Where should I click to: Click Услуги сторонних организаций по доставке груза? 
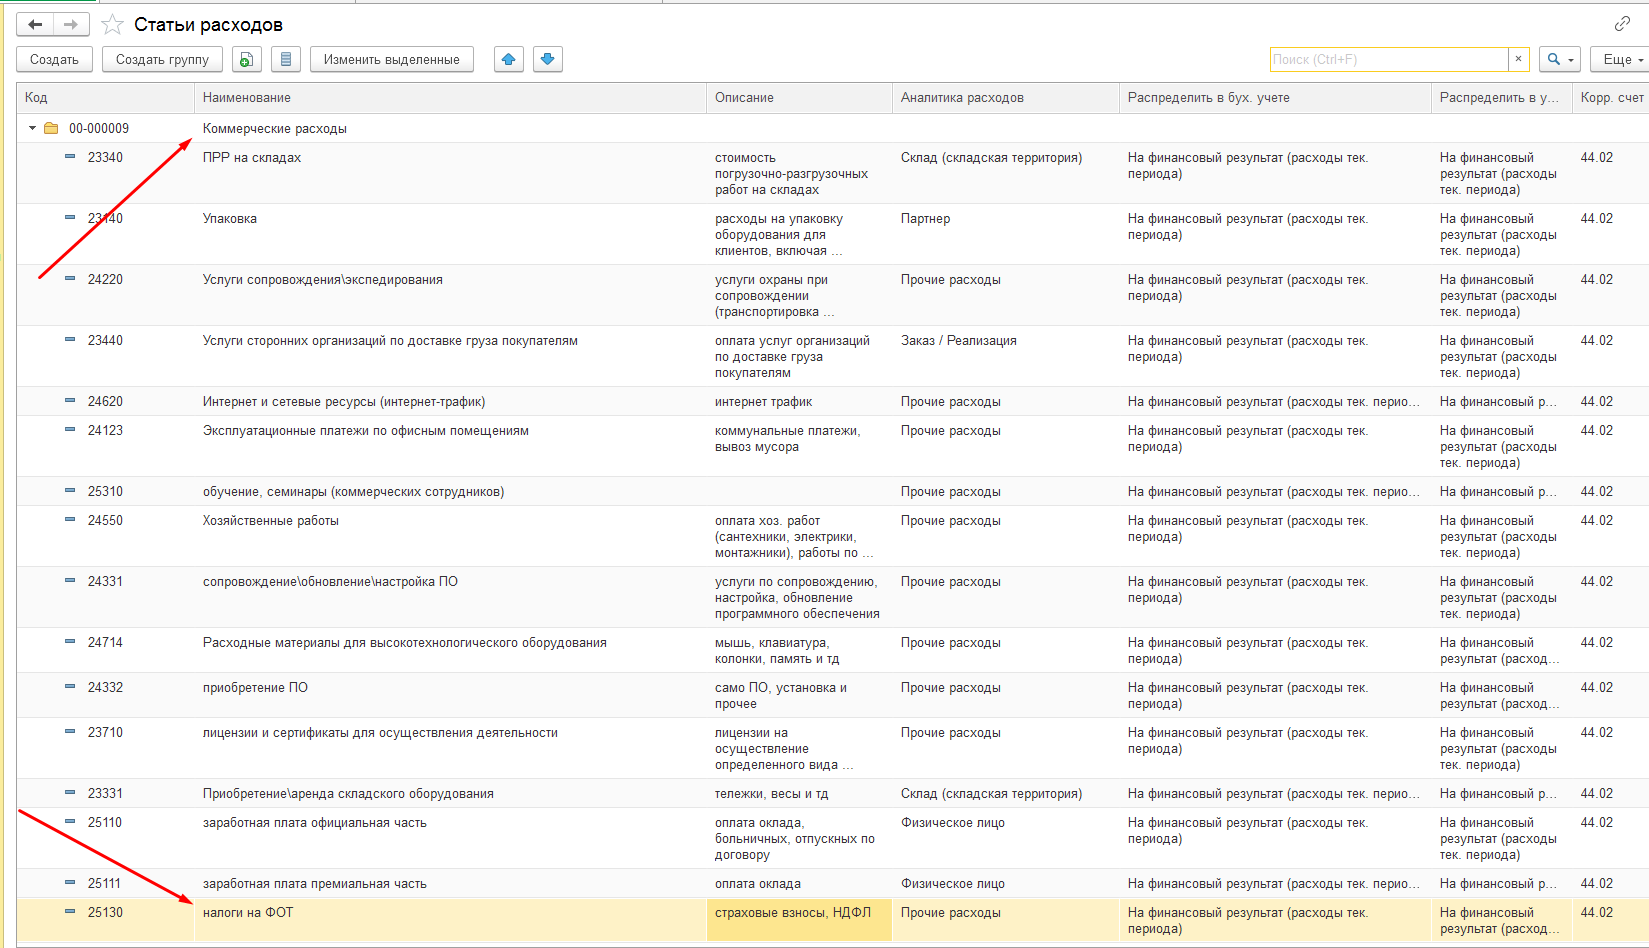(390, 341)
